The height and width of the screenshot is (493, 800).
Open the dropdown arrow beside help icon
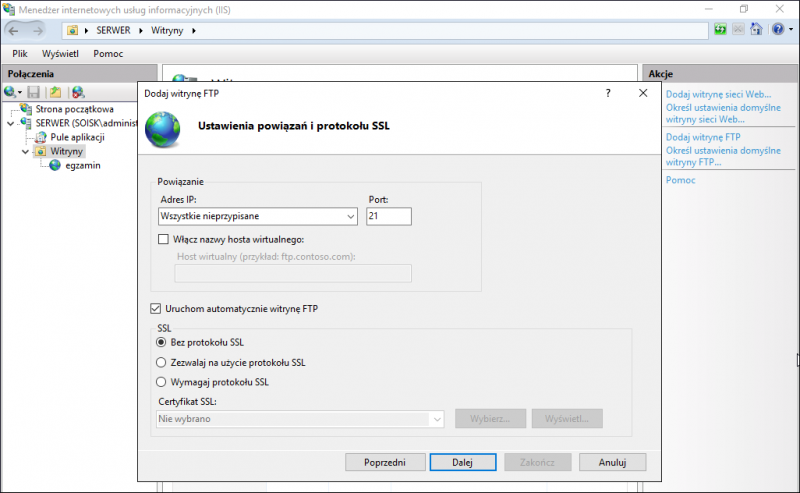pos(791,30)
